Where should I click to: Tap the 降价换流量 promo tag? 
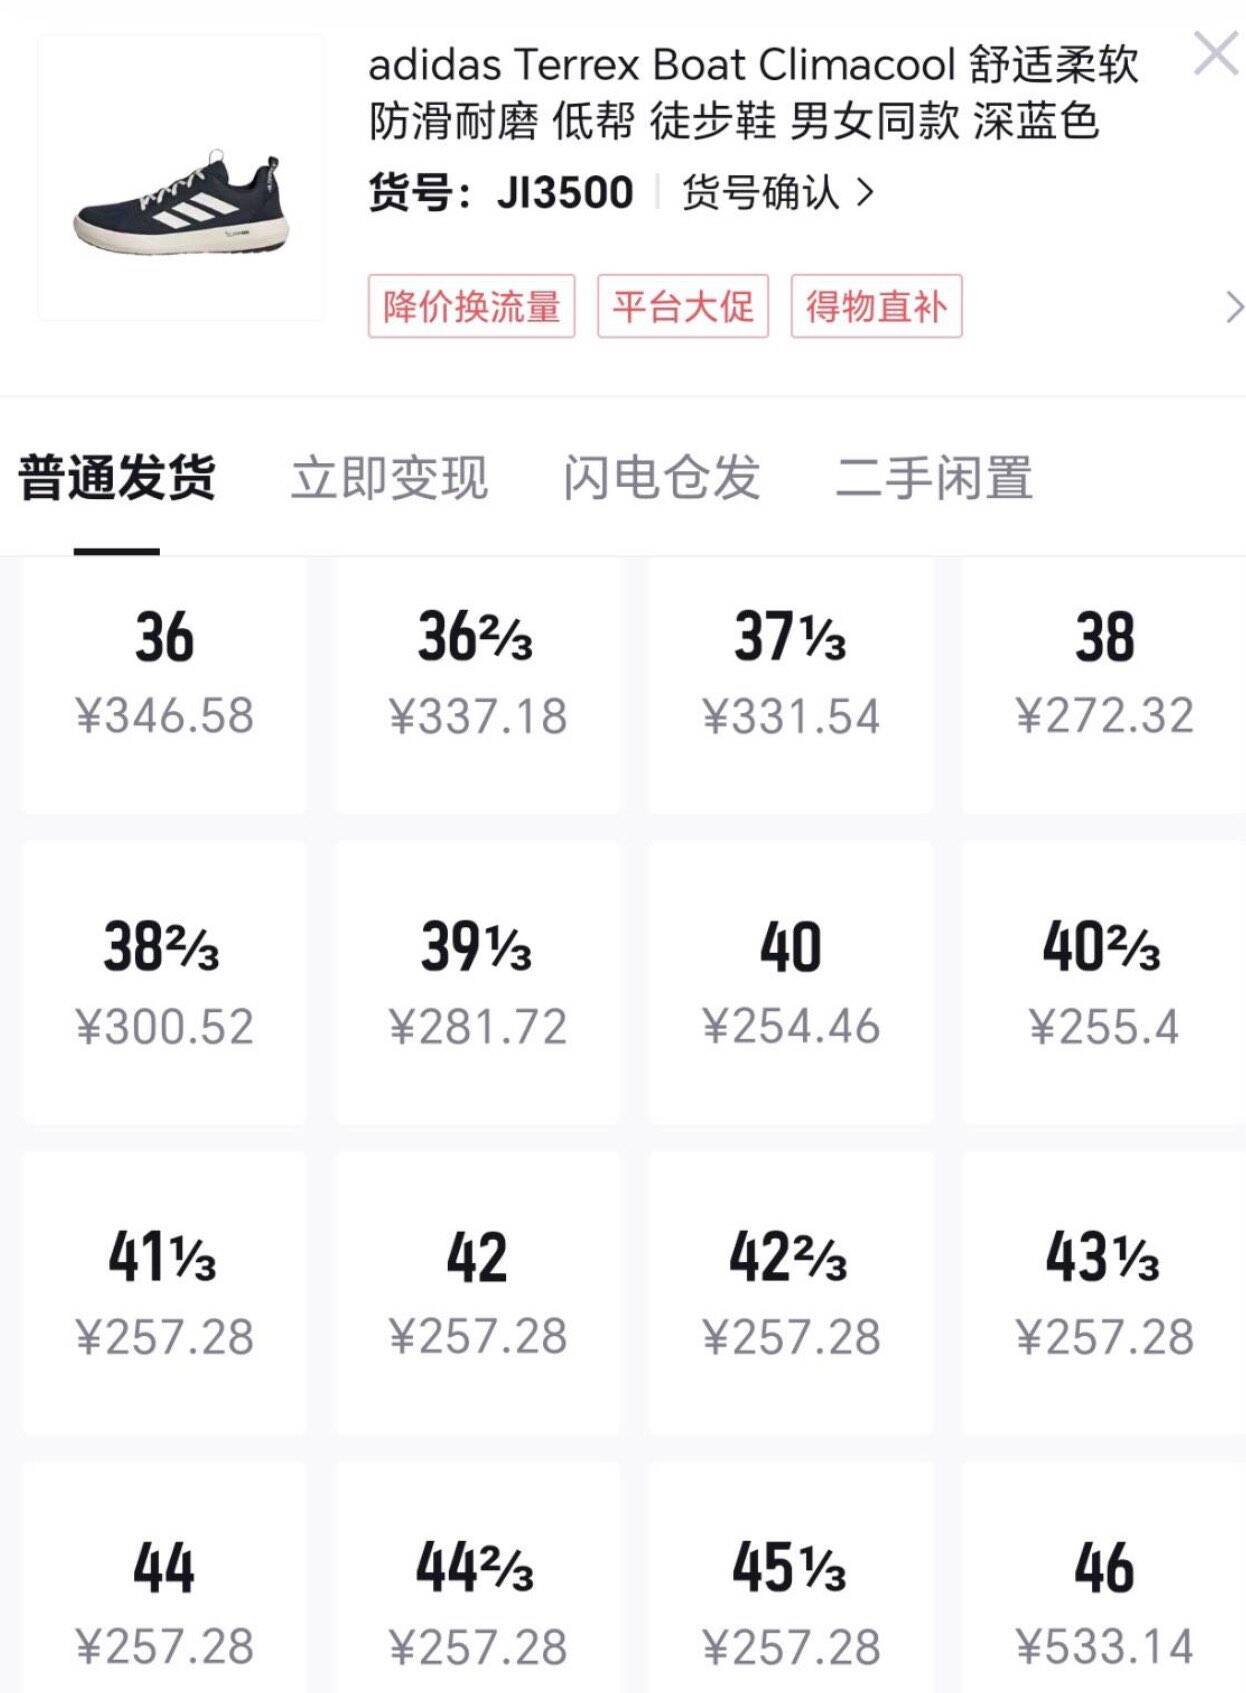[x=471, y=306]
